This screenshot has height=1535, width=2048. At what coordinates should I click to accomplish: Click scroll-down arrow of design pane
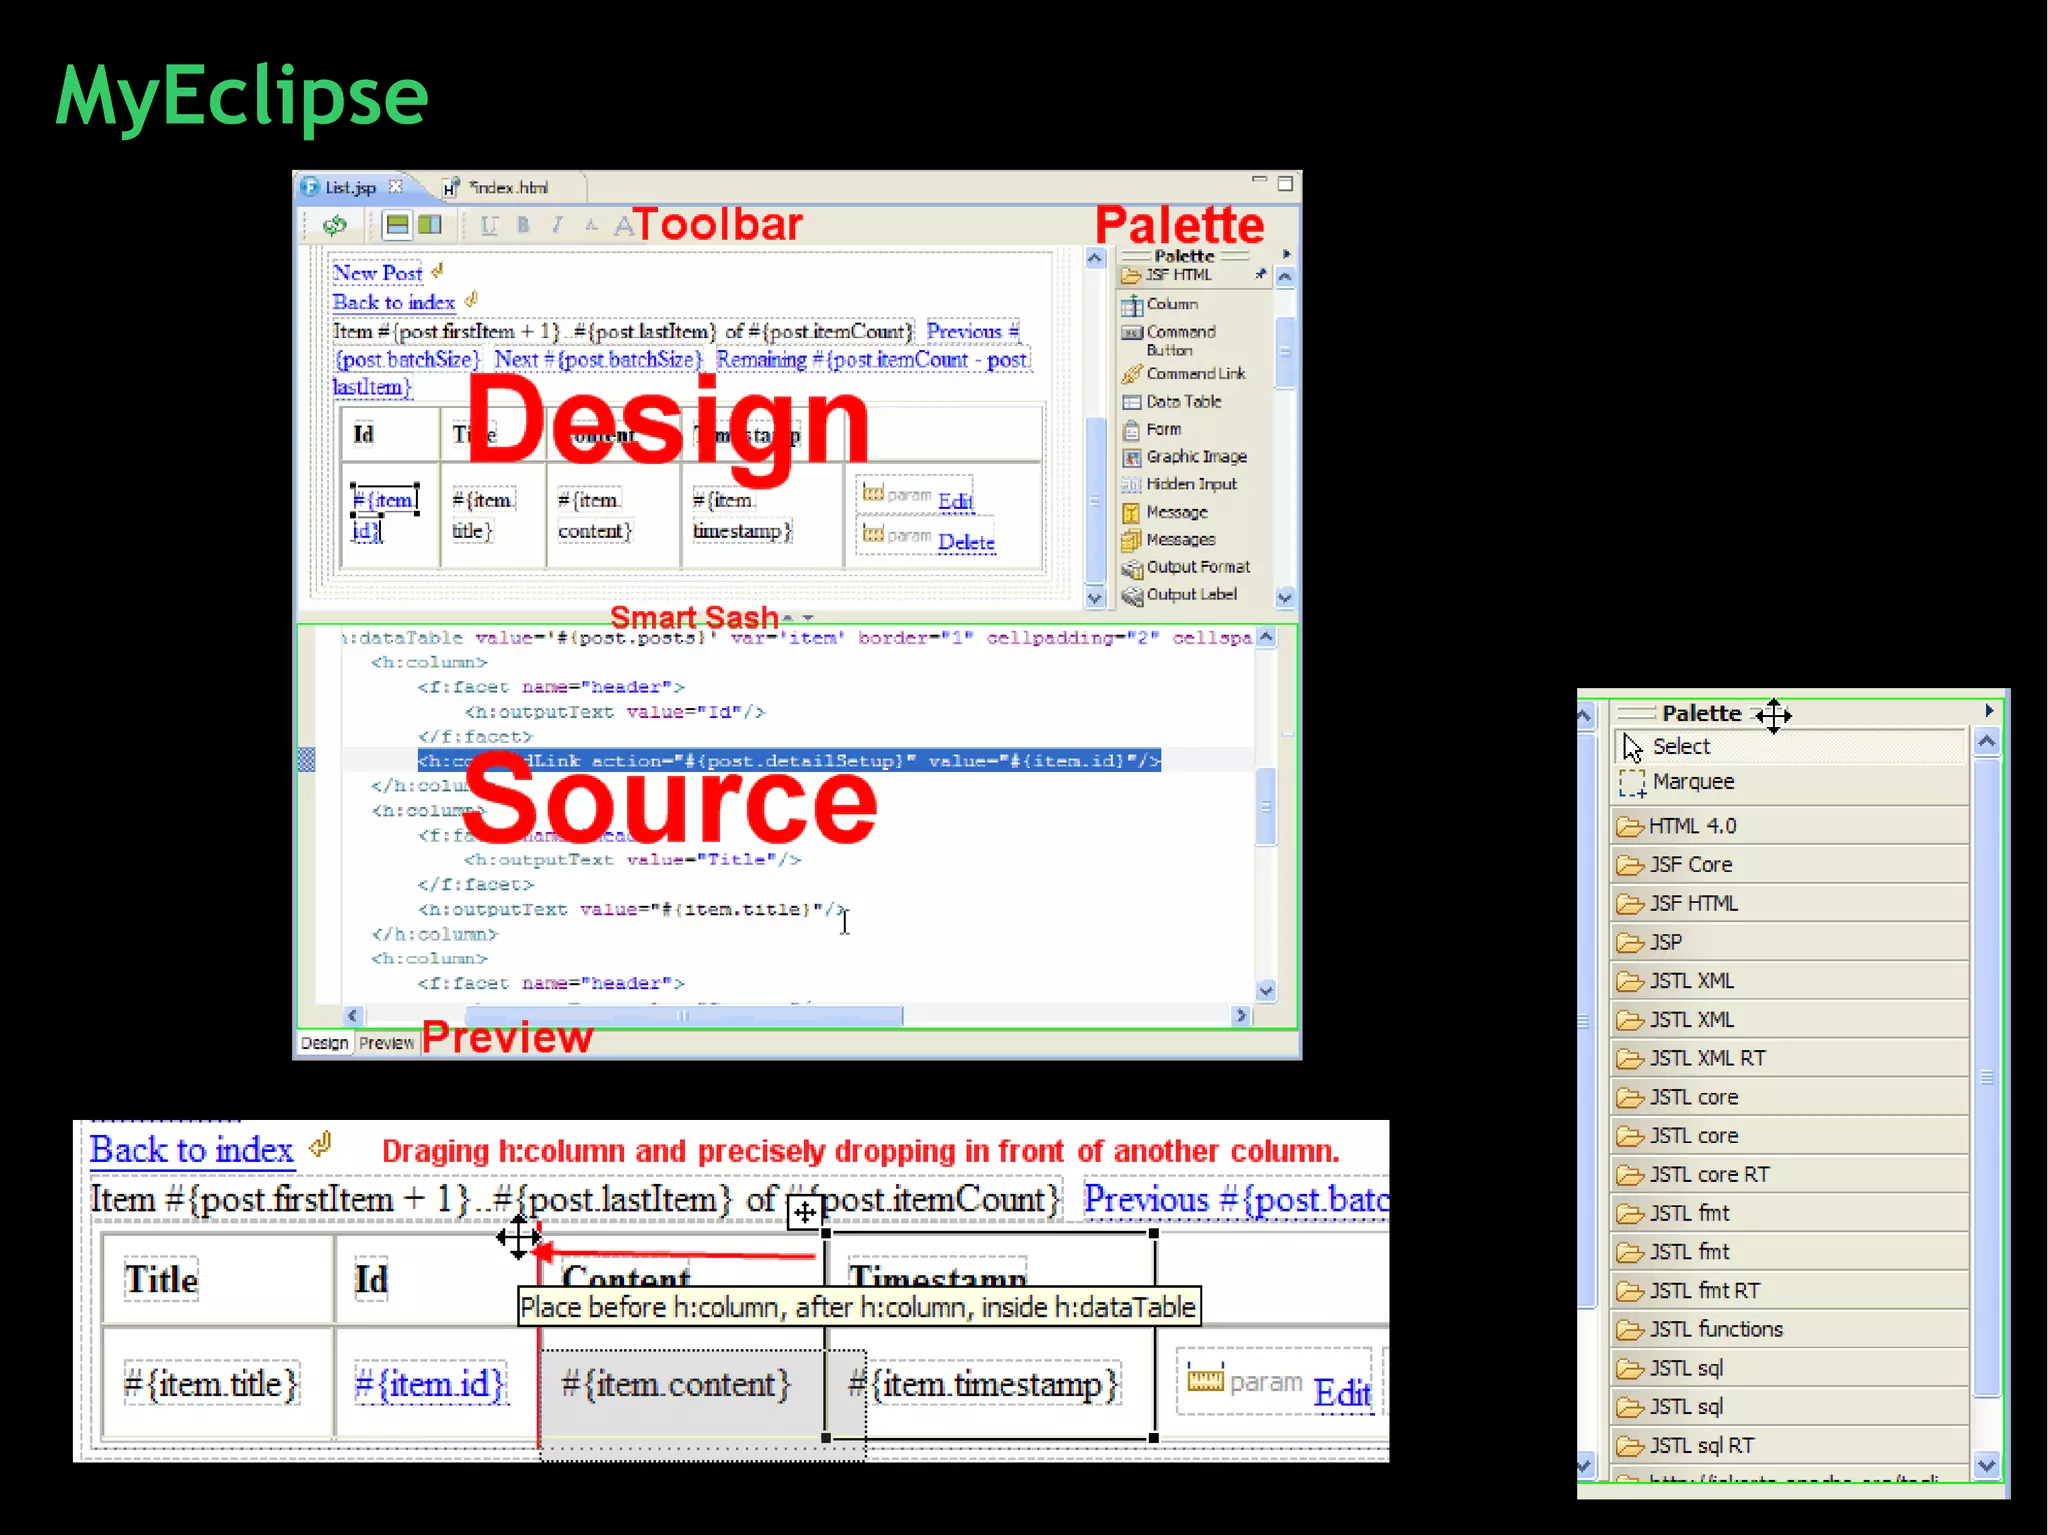tap(1095, 599)
